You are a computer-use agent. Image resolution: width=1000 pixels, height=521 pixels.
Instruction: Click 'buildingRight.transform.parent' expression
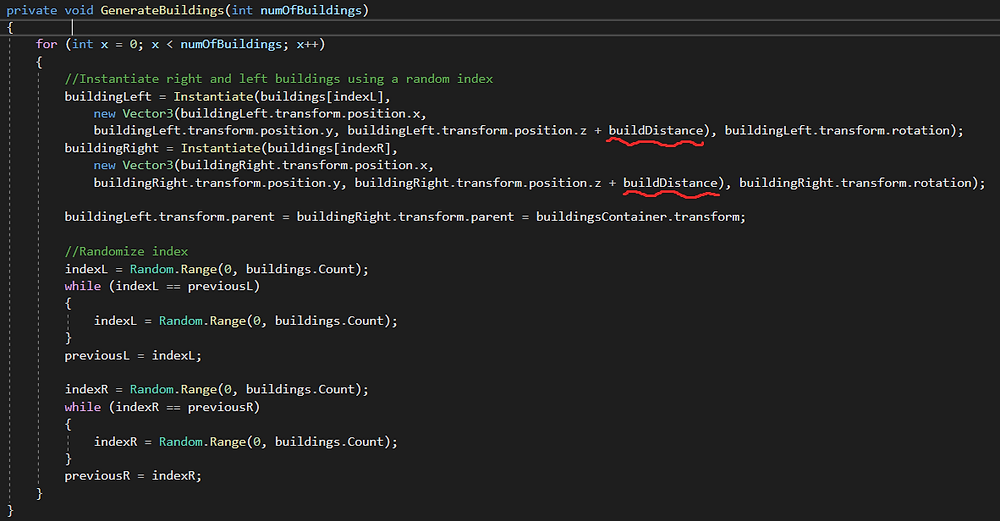406,217
